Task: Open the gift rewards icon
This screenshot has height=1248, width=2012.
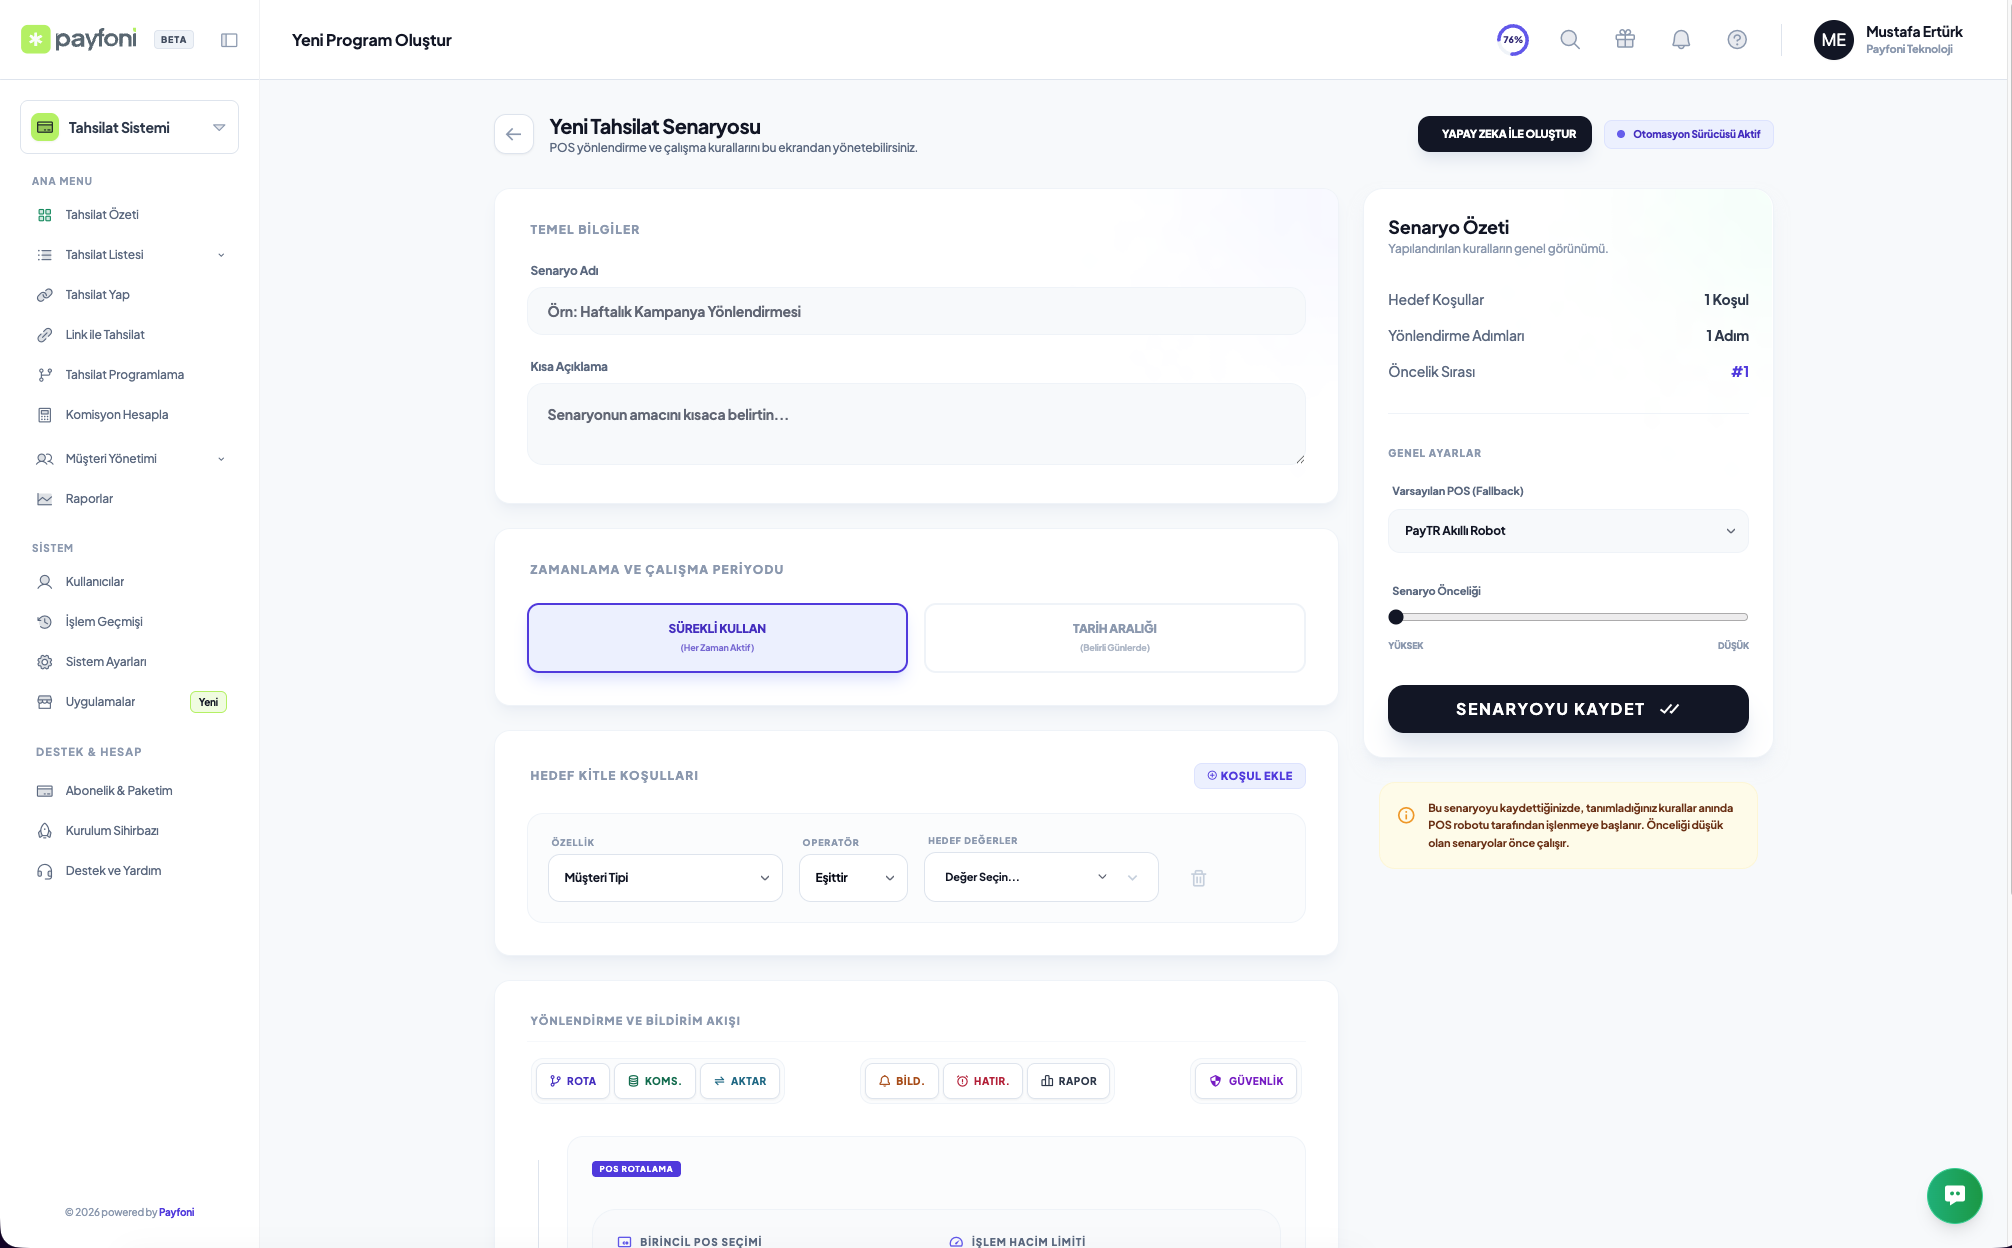Action: [x=1625, y=40]
